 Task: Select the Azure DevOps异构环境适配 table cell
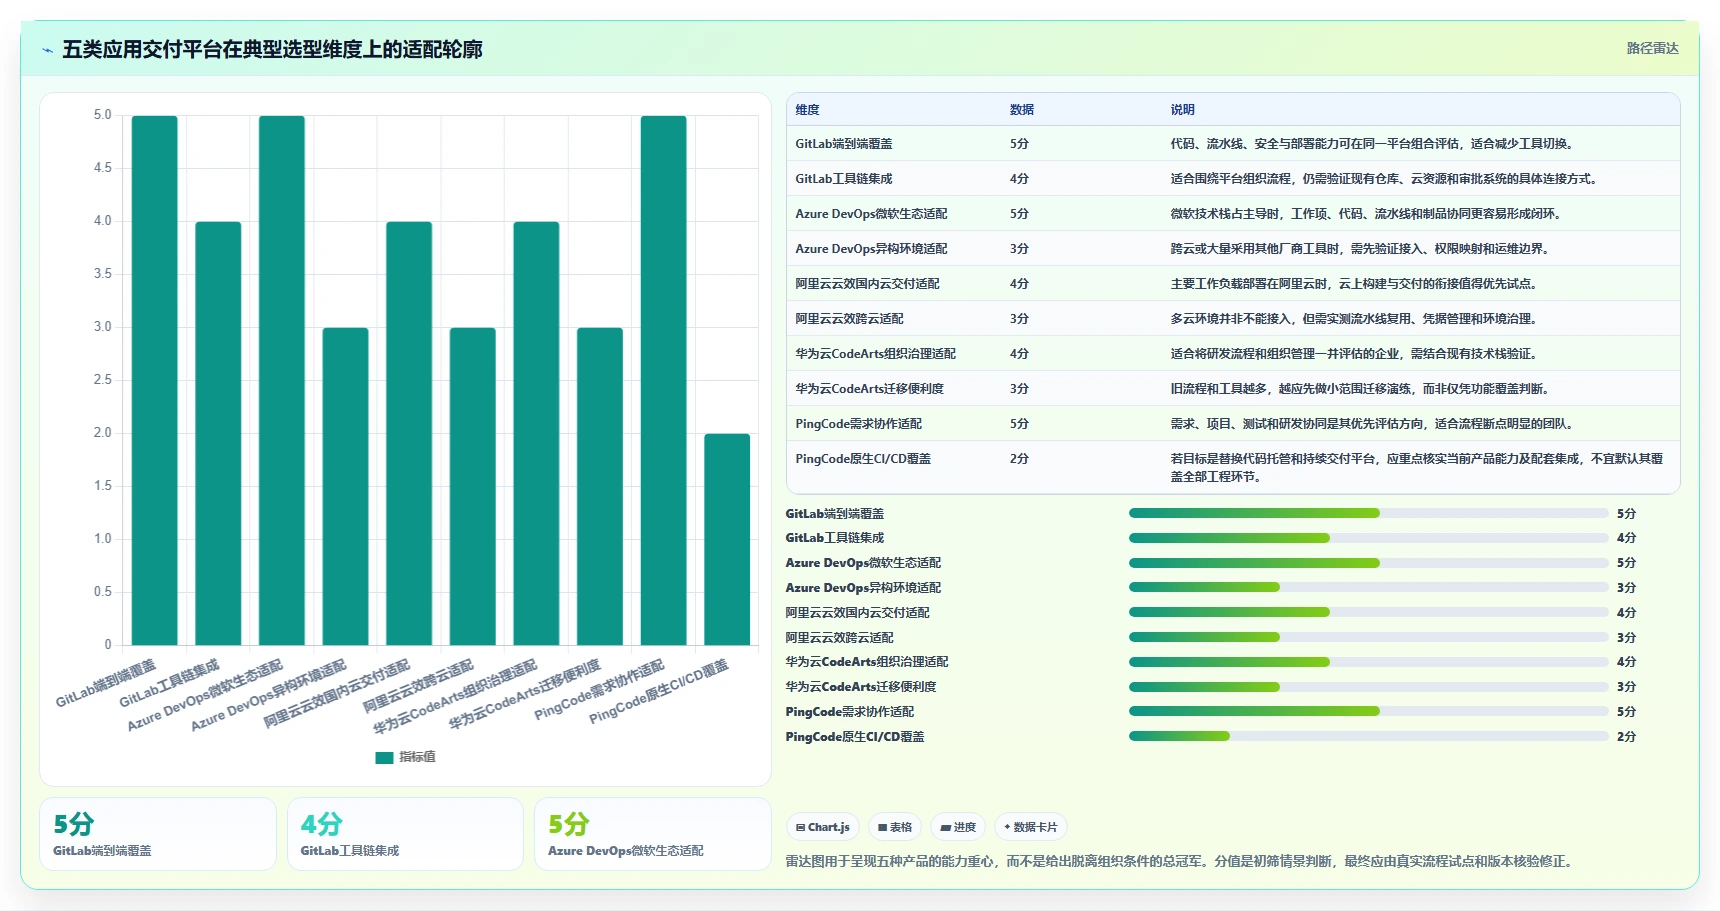(x=871, y=249)
